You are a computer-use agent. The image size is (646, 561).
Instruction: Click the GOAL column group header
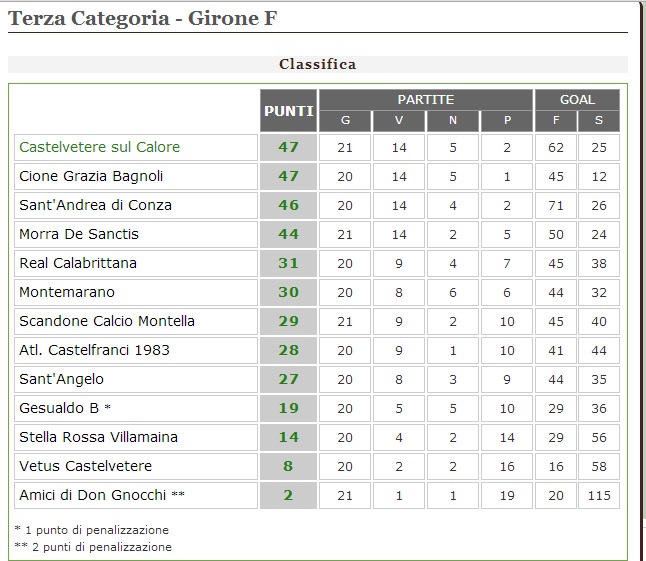click(x=577, y=100)
